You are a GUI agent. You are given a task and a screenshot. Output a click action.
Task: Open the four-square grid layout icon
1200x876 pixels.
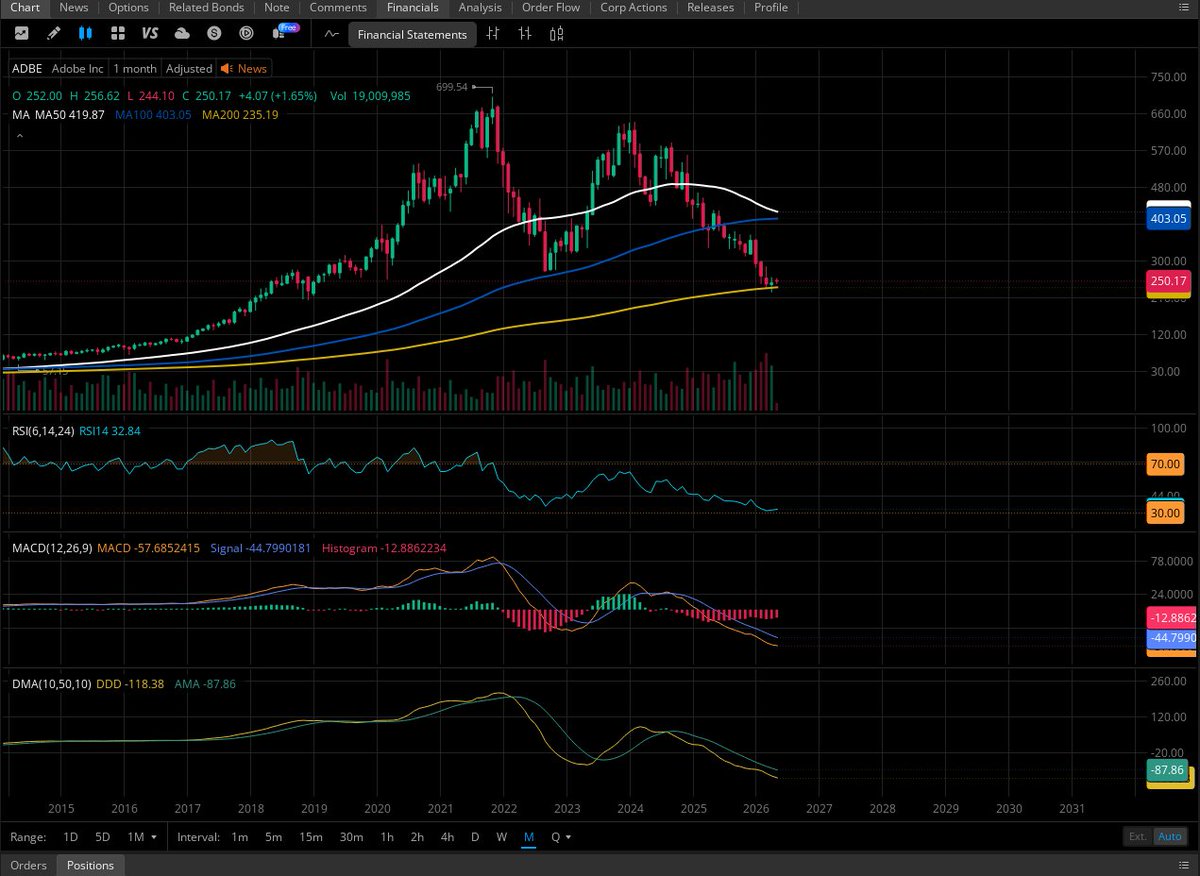click(x=117, y=33)
